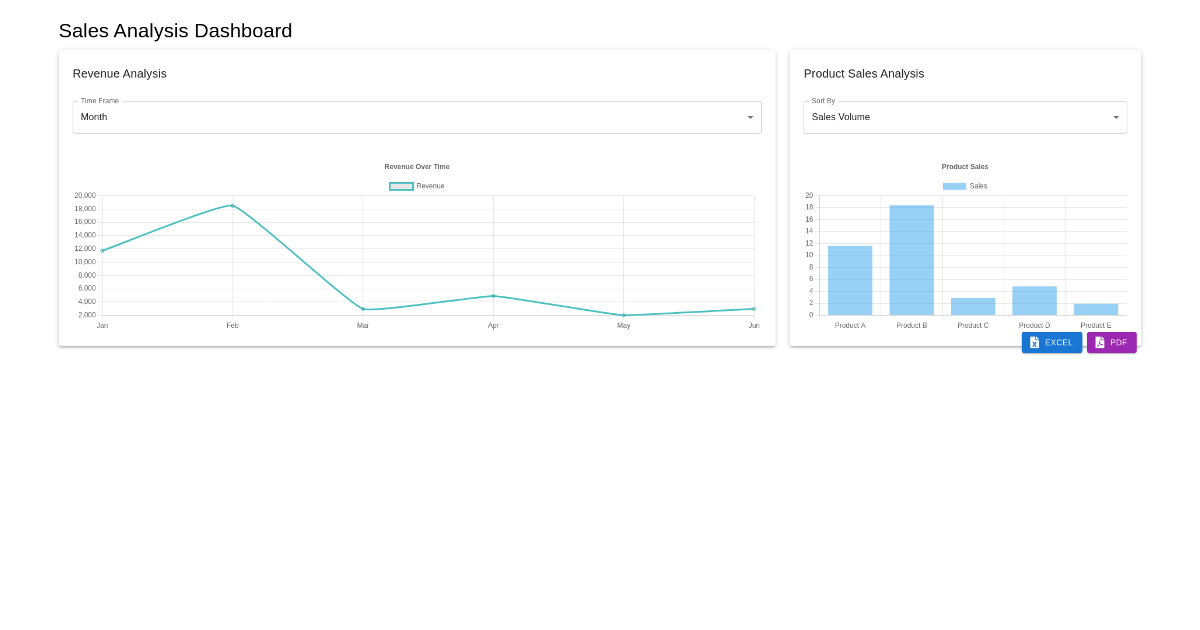Select the Jan data point on the line chart
Image resolution: width=1200 pixels, height=630 pixels.
102,250
